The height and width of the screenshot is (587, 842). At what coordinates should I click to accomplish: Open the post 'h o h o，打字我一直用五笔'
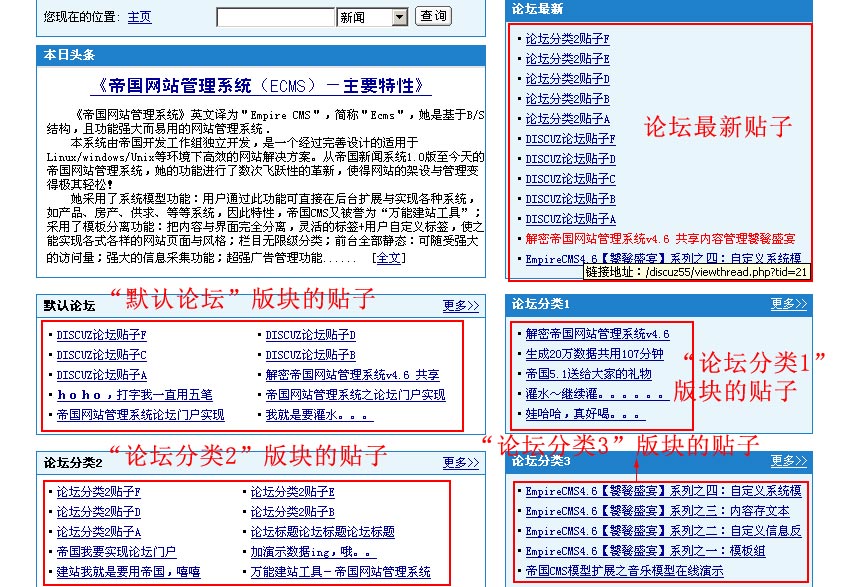(134, 395)
